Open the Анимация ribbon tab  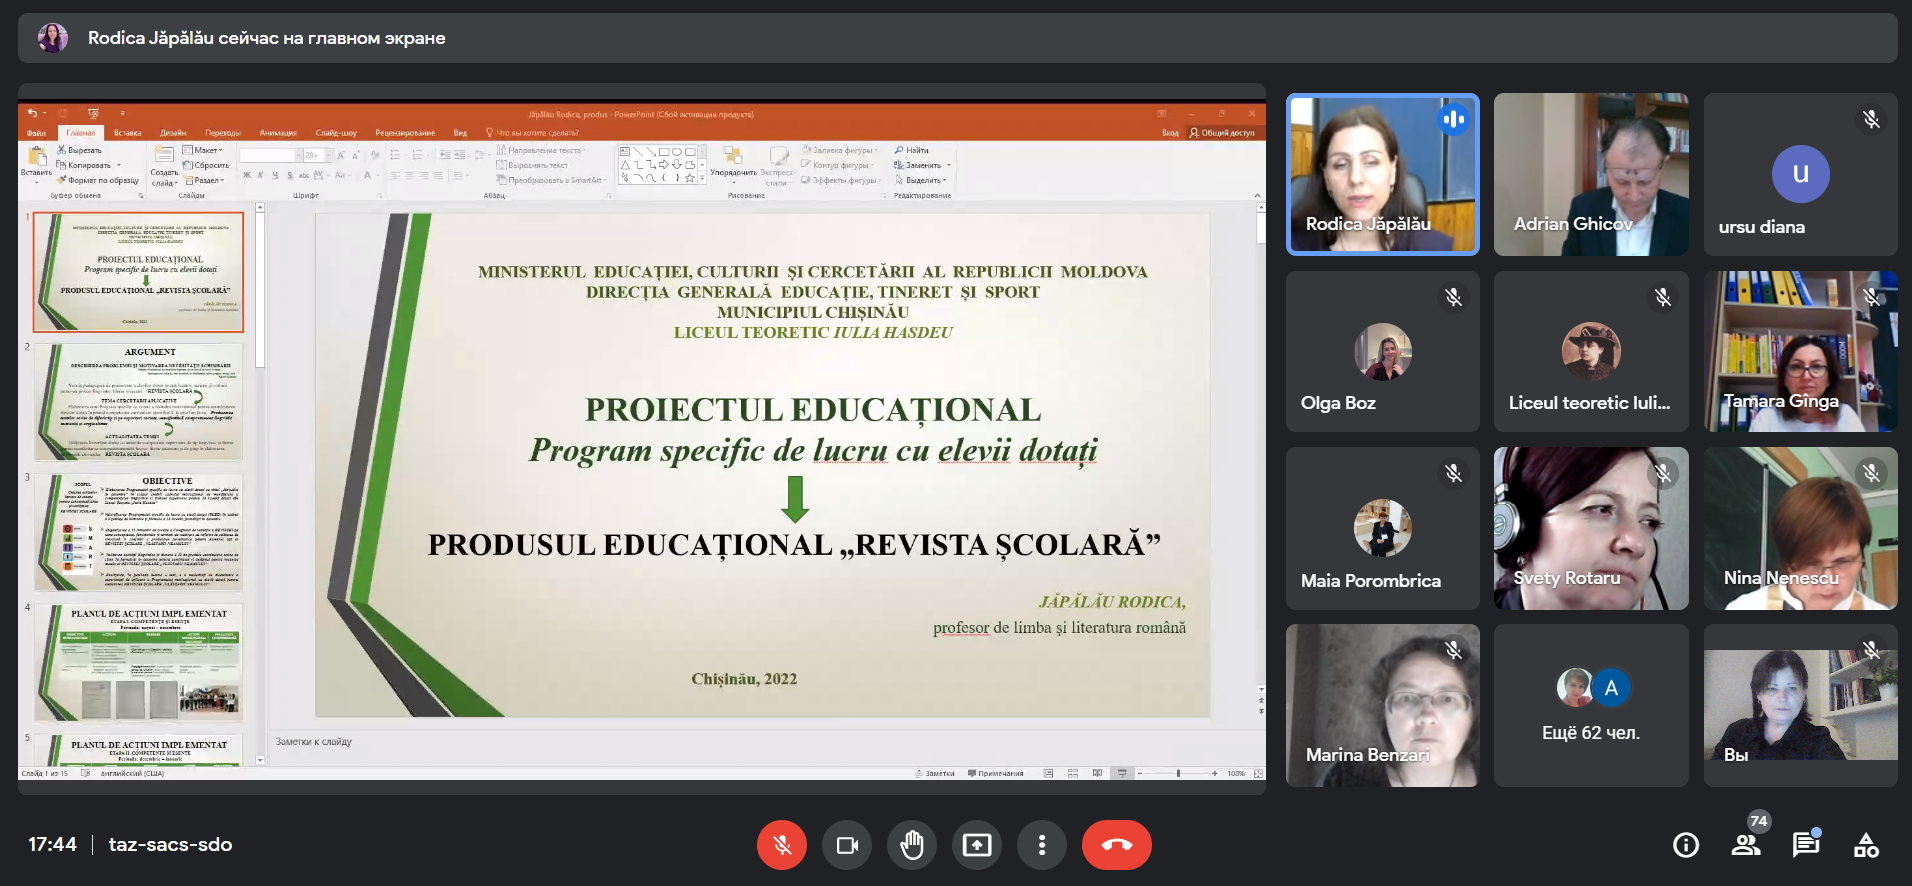pos(278,132)
